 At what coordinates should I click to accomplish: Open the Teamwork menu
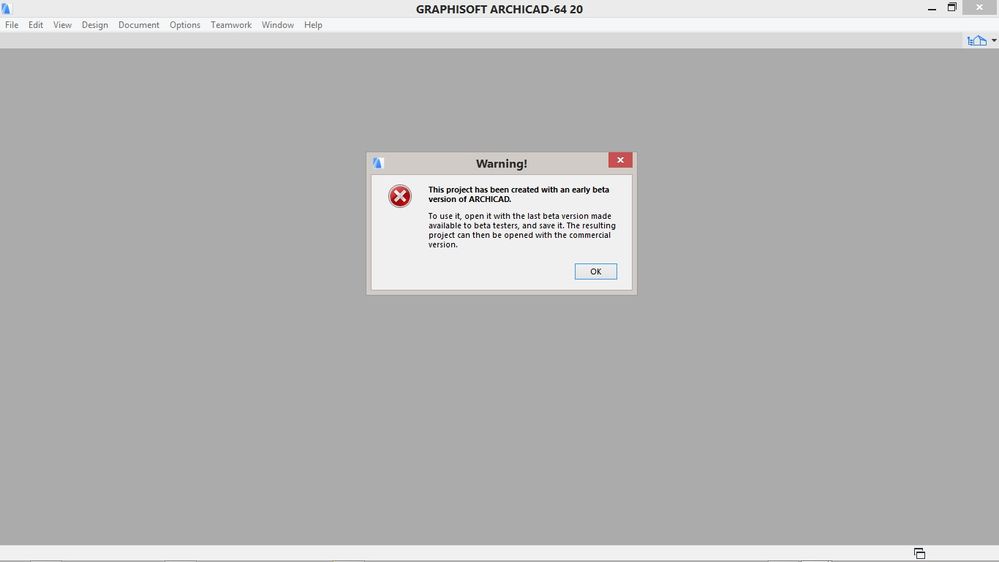(x=231, y=25)
